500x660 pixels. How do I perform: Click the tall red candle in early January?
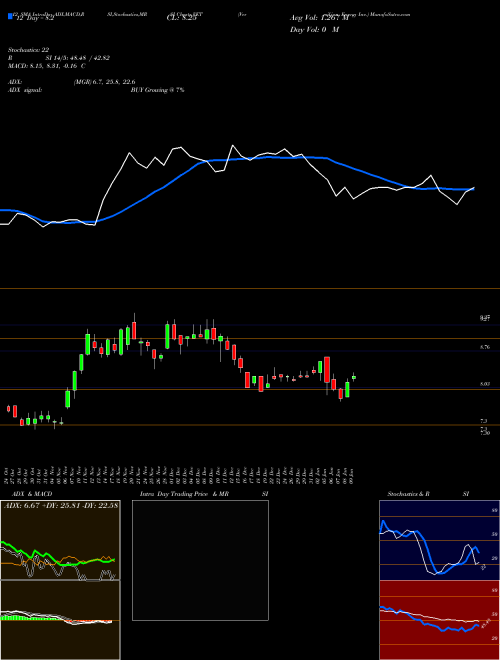(x=327, y=370)
